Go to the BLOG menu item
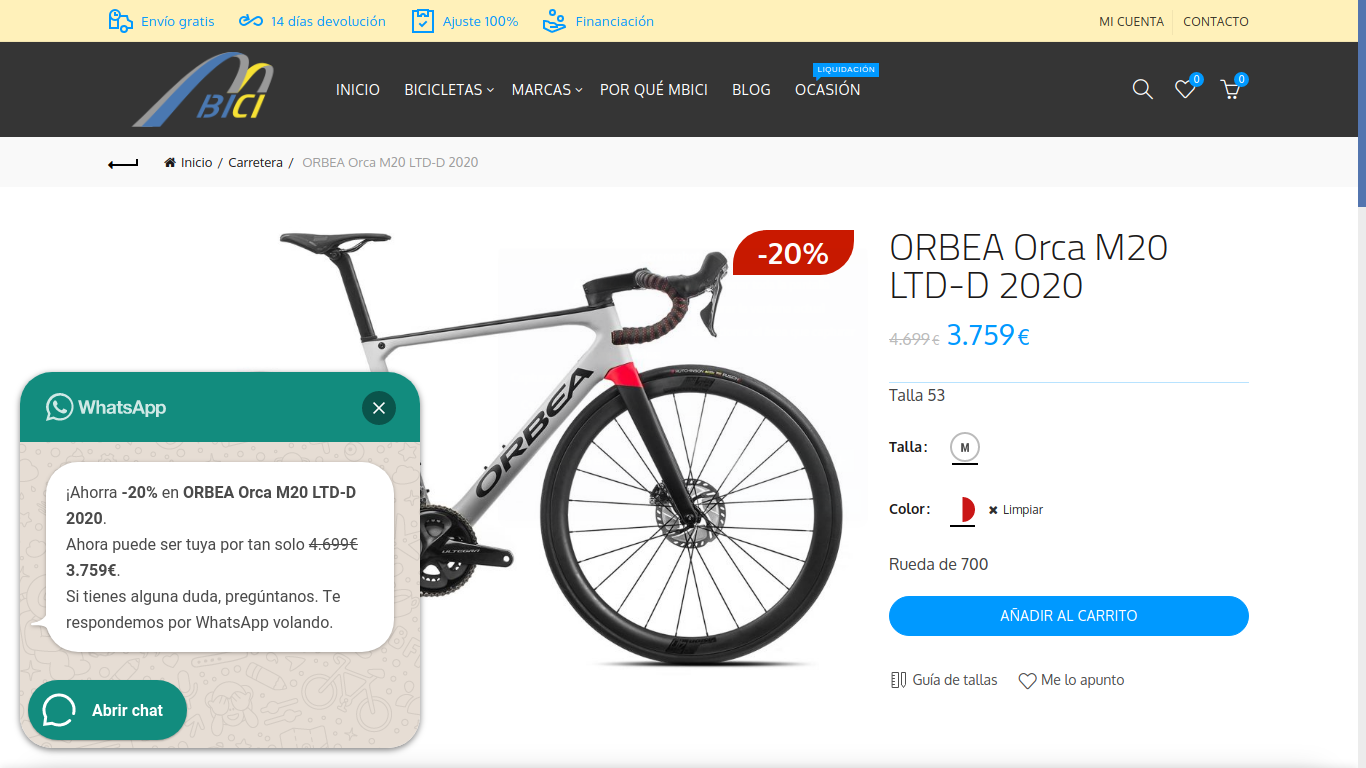 click(751, 90)
